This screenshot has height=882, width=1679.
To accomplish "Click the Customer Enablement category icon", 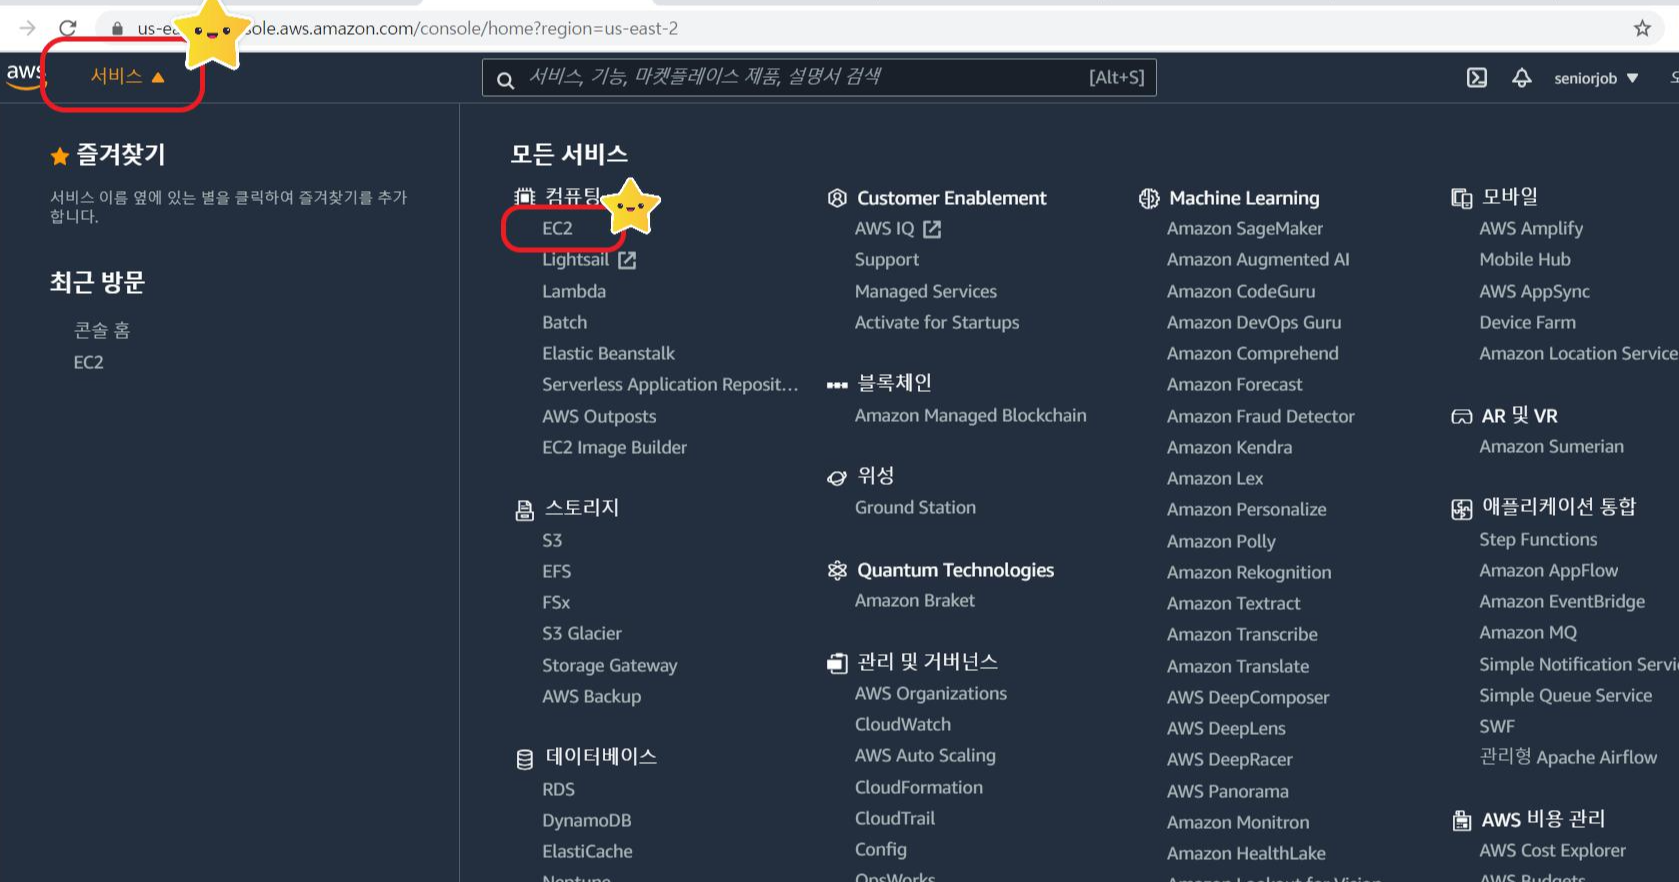I will [x=837, y=198].
